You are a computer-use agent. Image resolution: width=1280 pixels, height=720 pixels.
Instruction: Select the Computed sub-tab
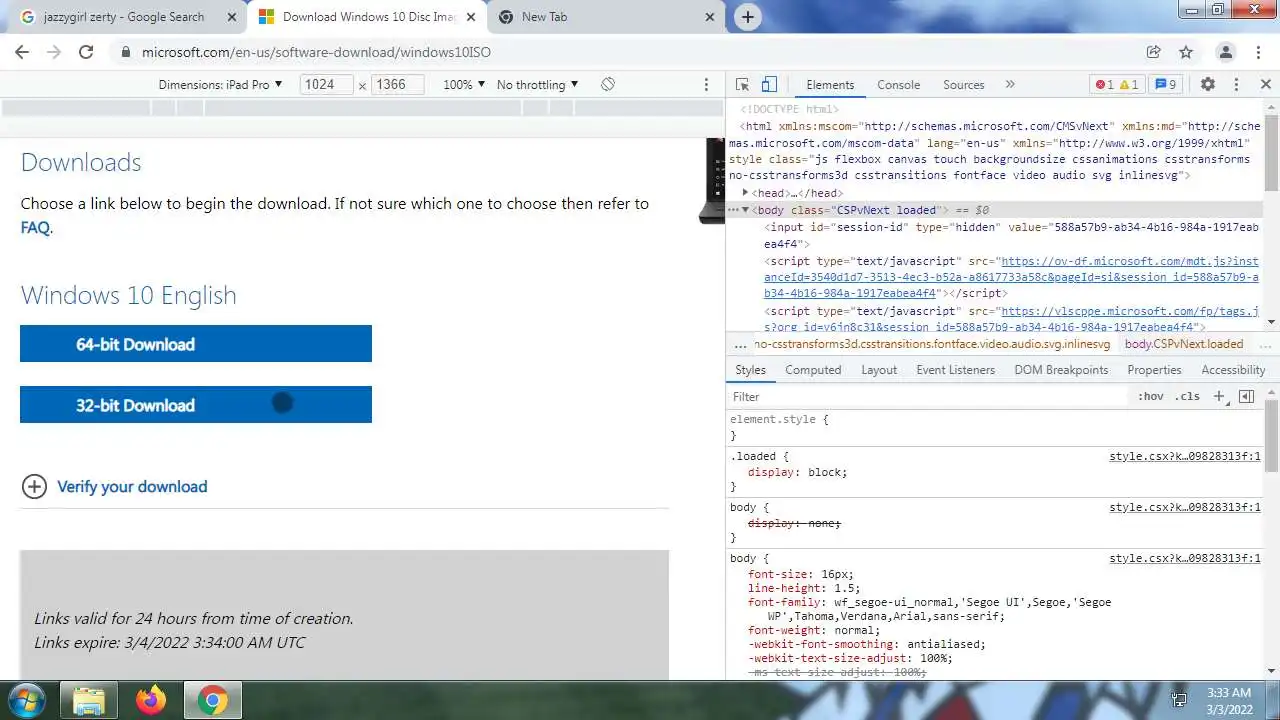pos(813,370)
